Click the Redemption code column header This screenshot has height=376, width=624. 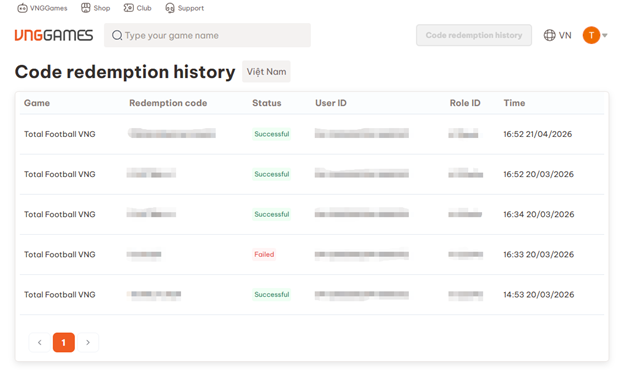(168, 103)
